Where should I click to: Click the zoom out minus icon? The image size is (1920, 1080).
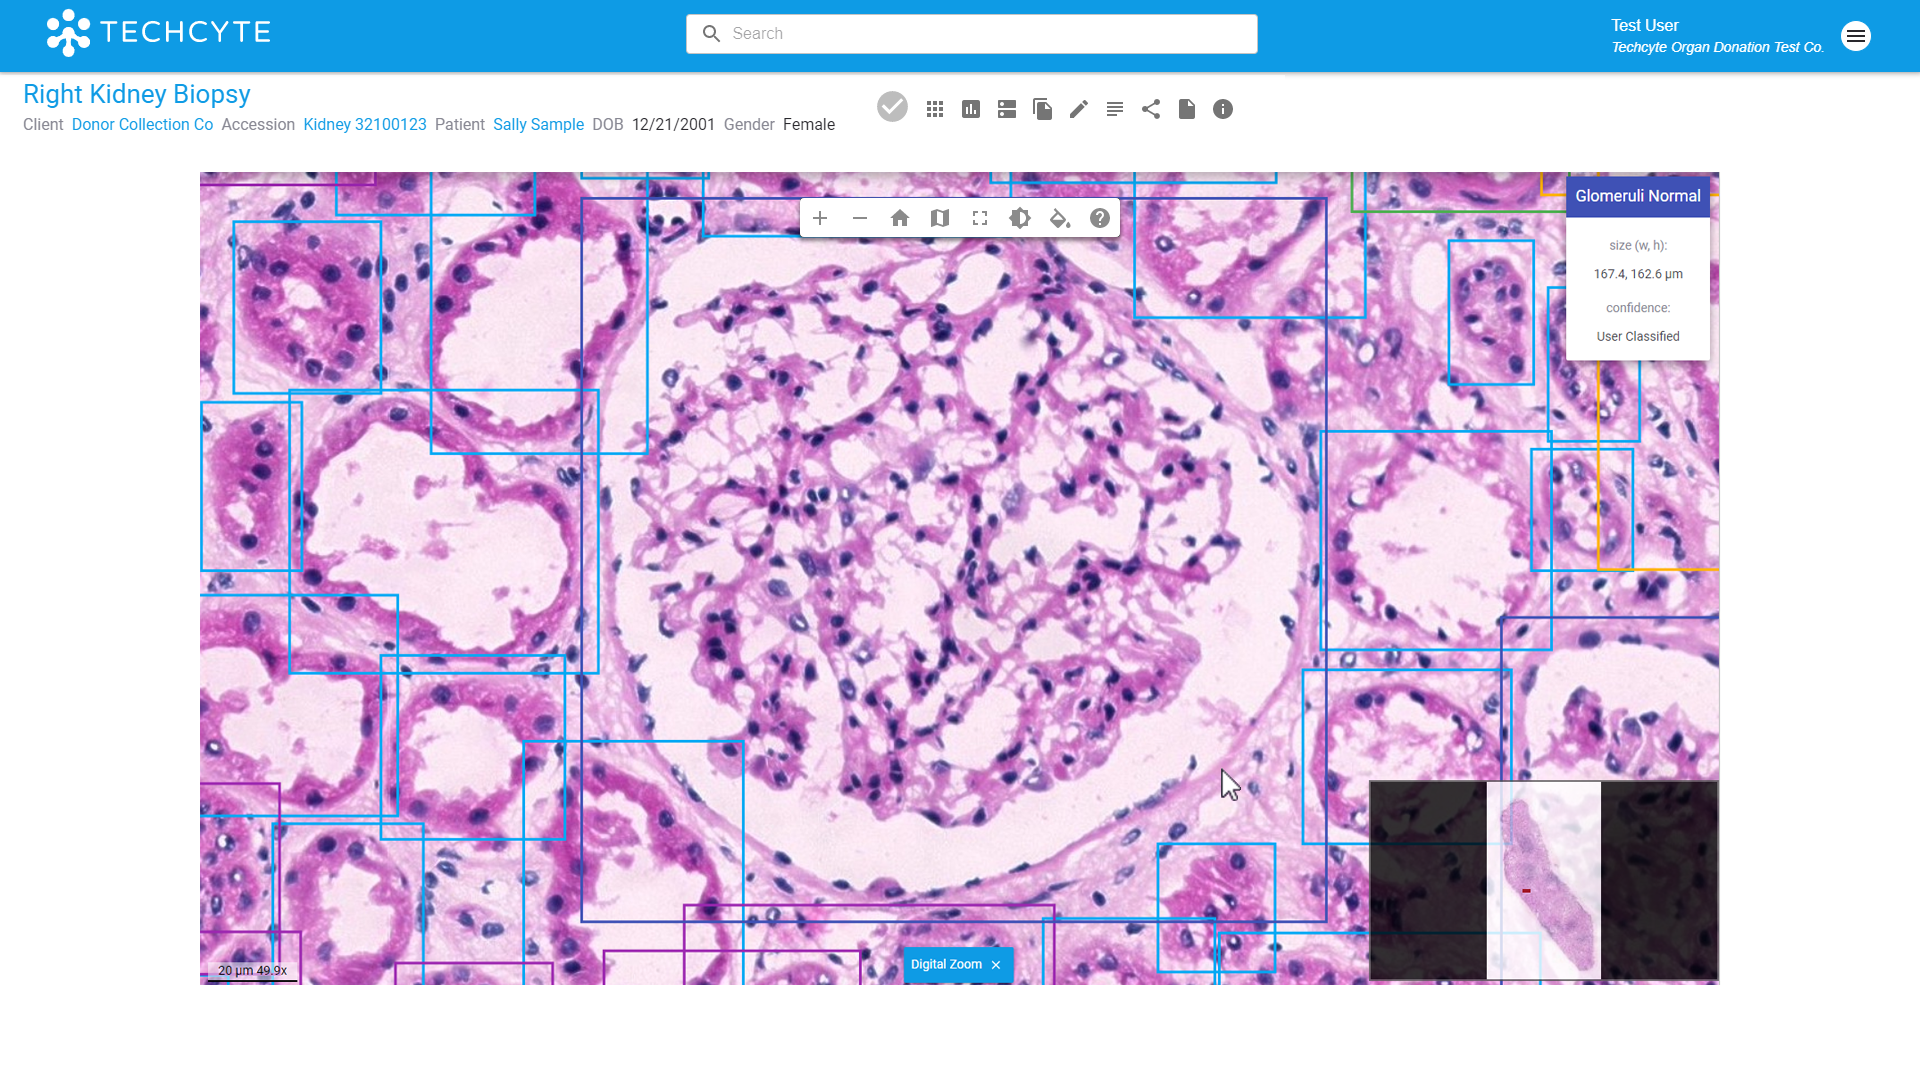point(860,218)
